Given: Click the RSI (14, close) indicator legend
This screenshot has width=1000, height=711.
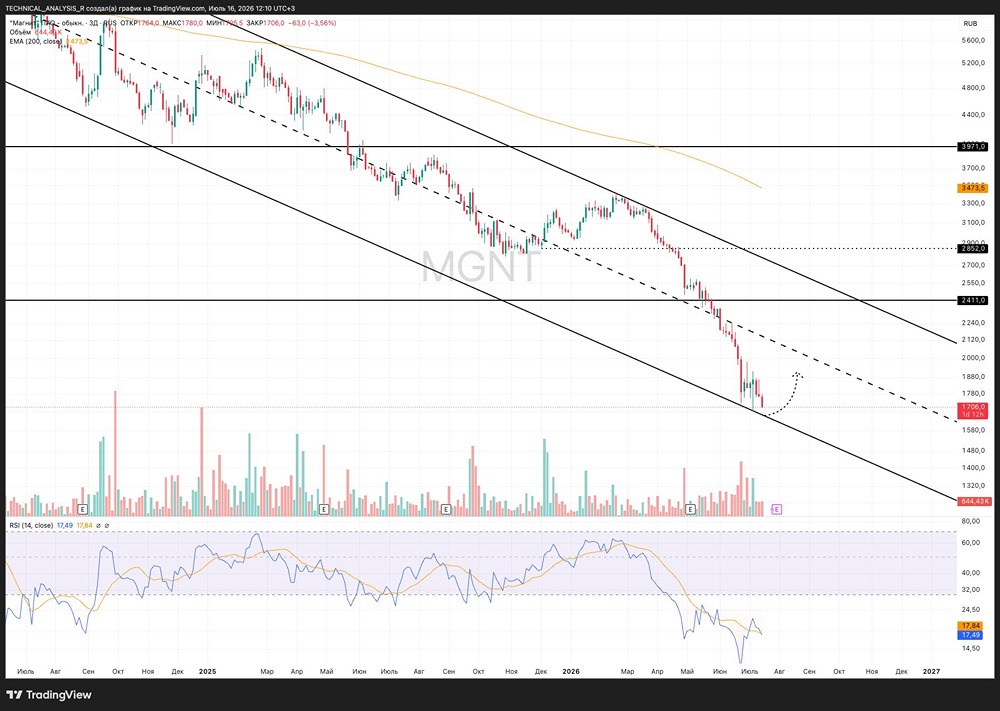Looking at the screenshot, I should tap(31, 525).
